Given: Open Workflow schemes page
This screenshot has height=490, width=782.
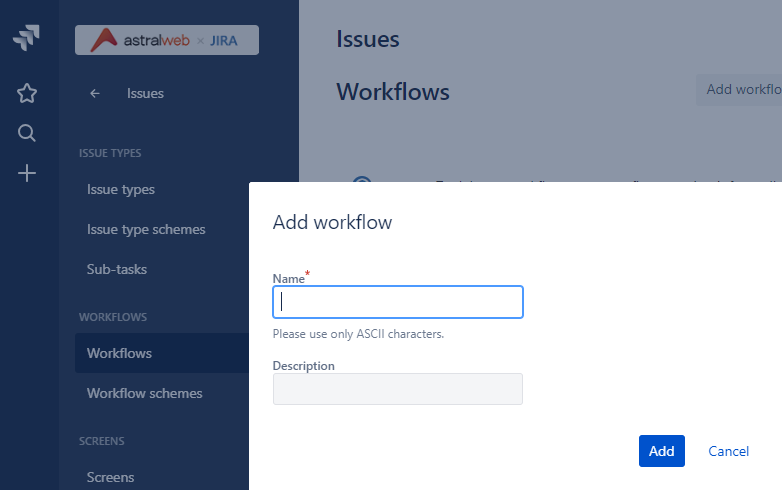Looking at the screenshot, I should pyautogui.click(x=145, y=393).
